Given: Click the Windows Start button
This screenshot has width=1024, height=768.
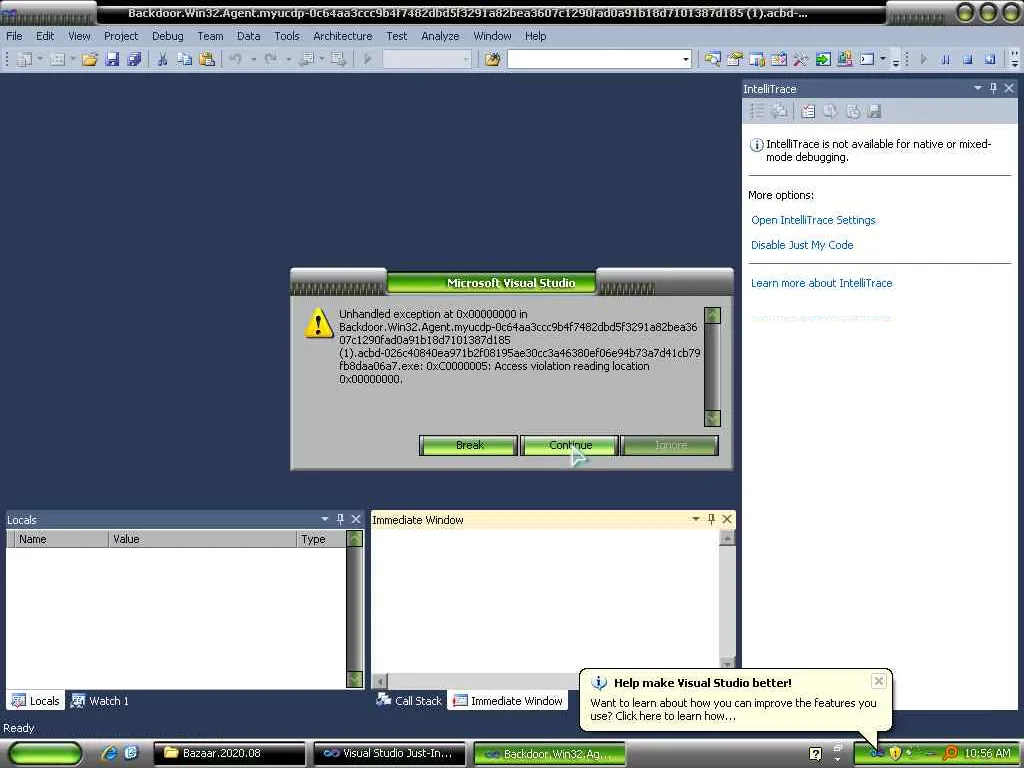Looking at the screenshot, I should tap(45, 754).
